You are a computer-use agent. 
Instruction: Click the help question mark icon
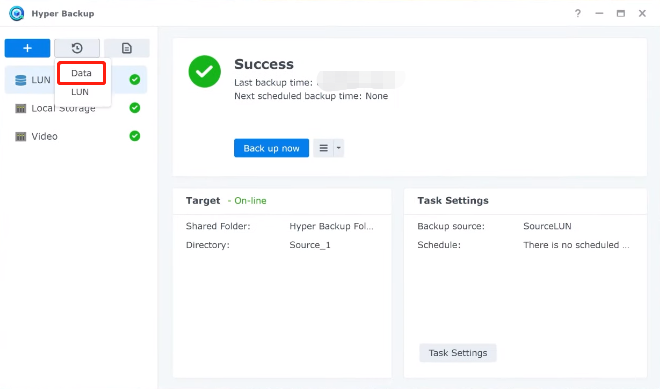coord(578,13)
